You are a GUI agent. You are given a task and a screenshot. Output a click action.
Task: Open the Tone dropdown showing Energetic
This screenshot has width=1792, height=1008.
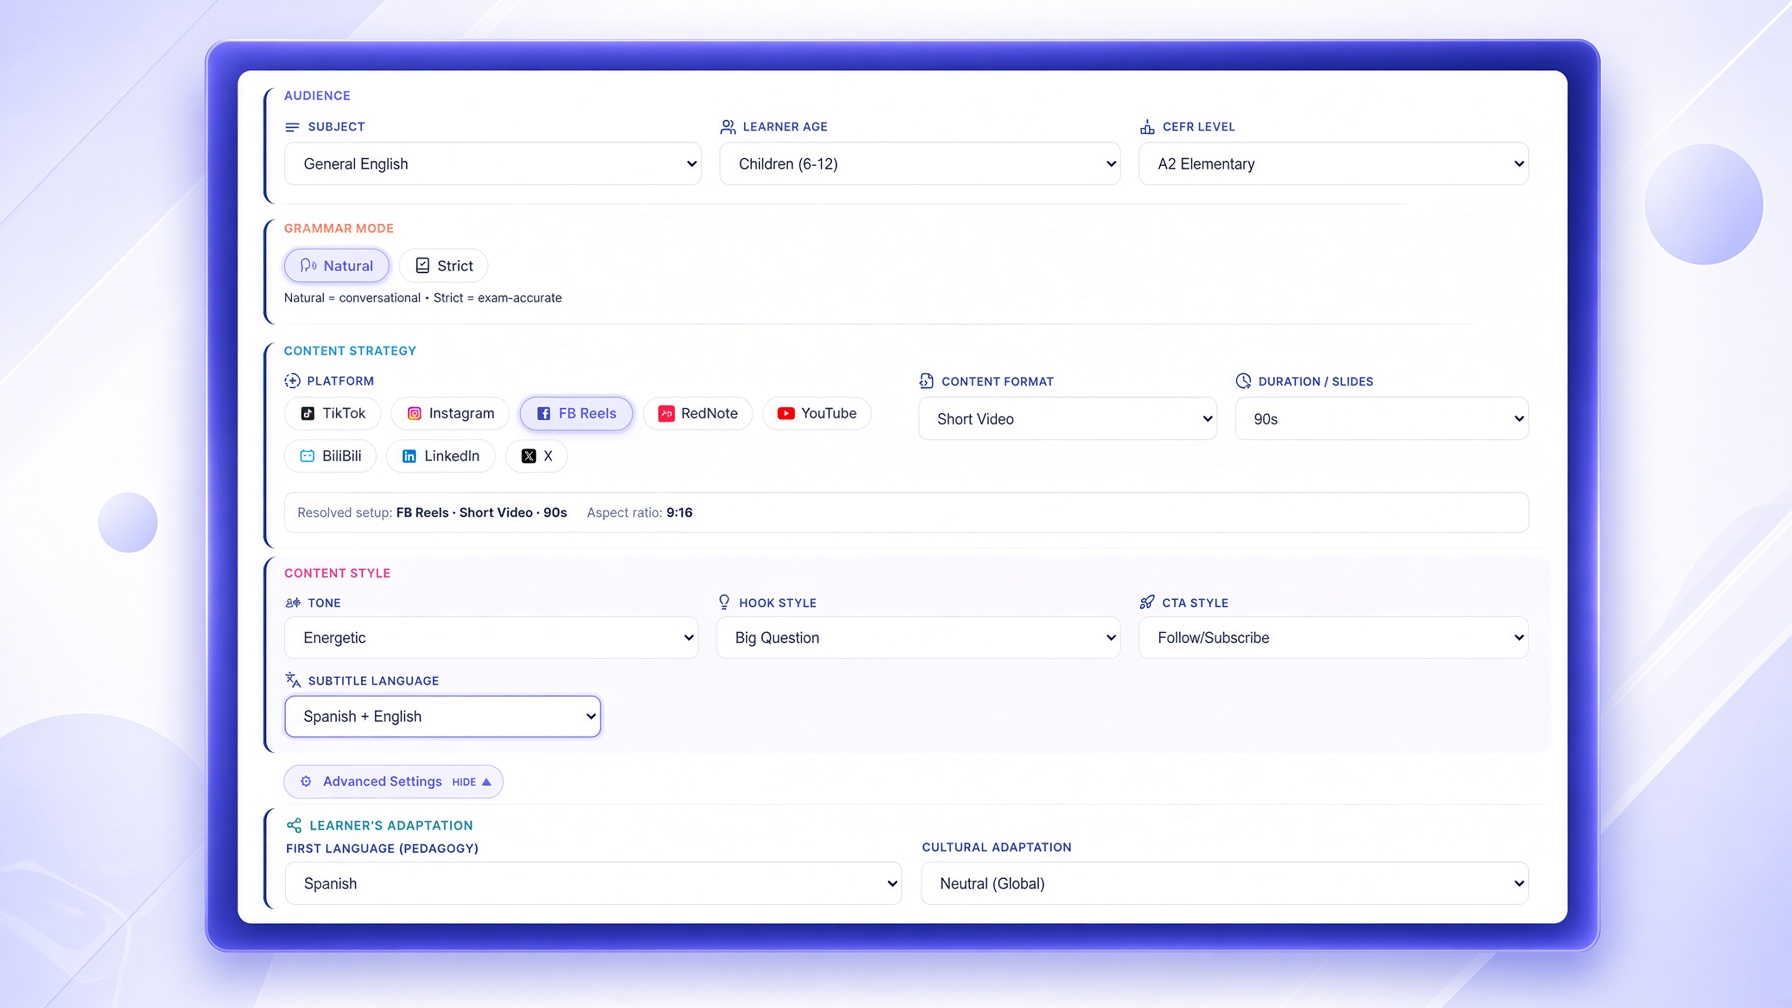(x=491, y=638)
